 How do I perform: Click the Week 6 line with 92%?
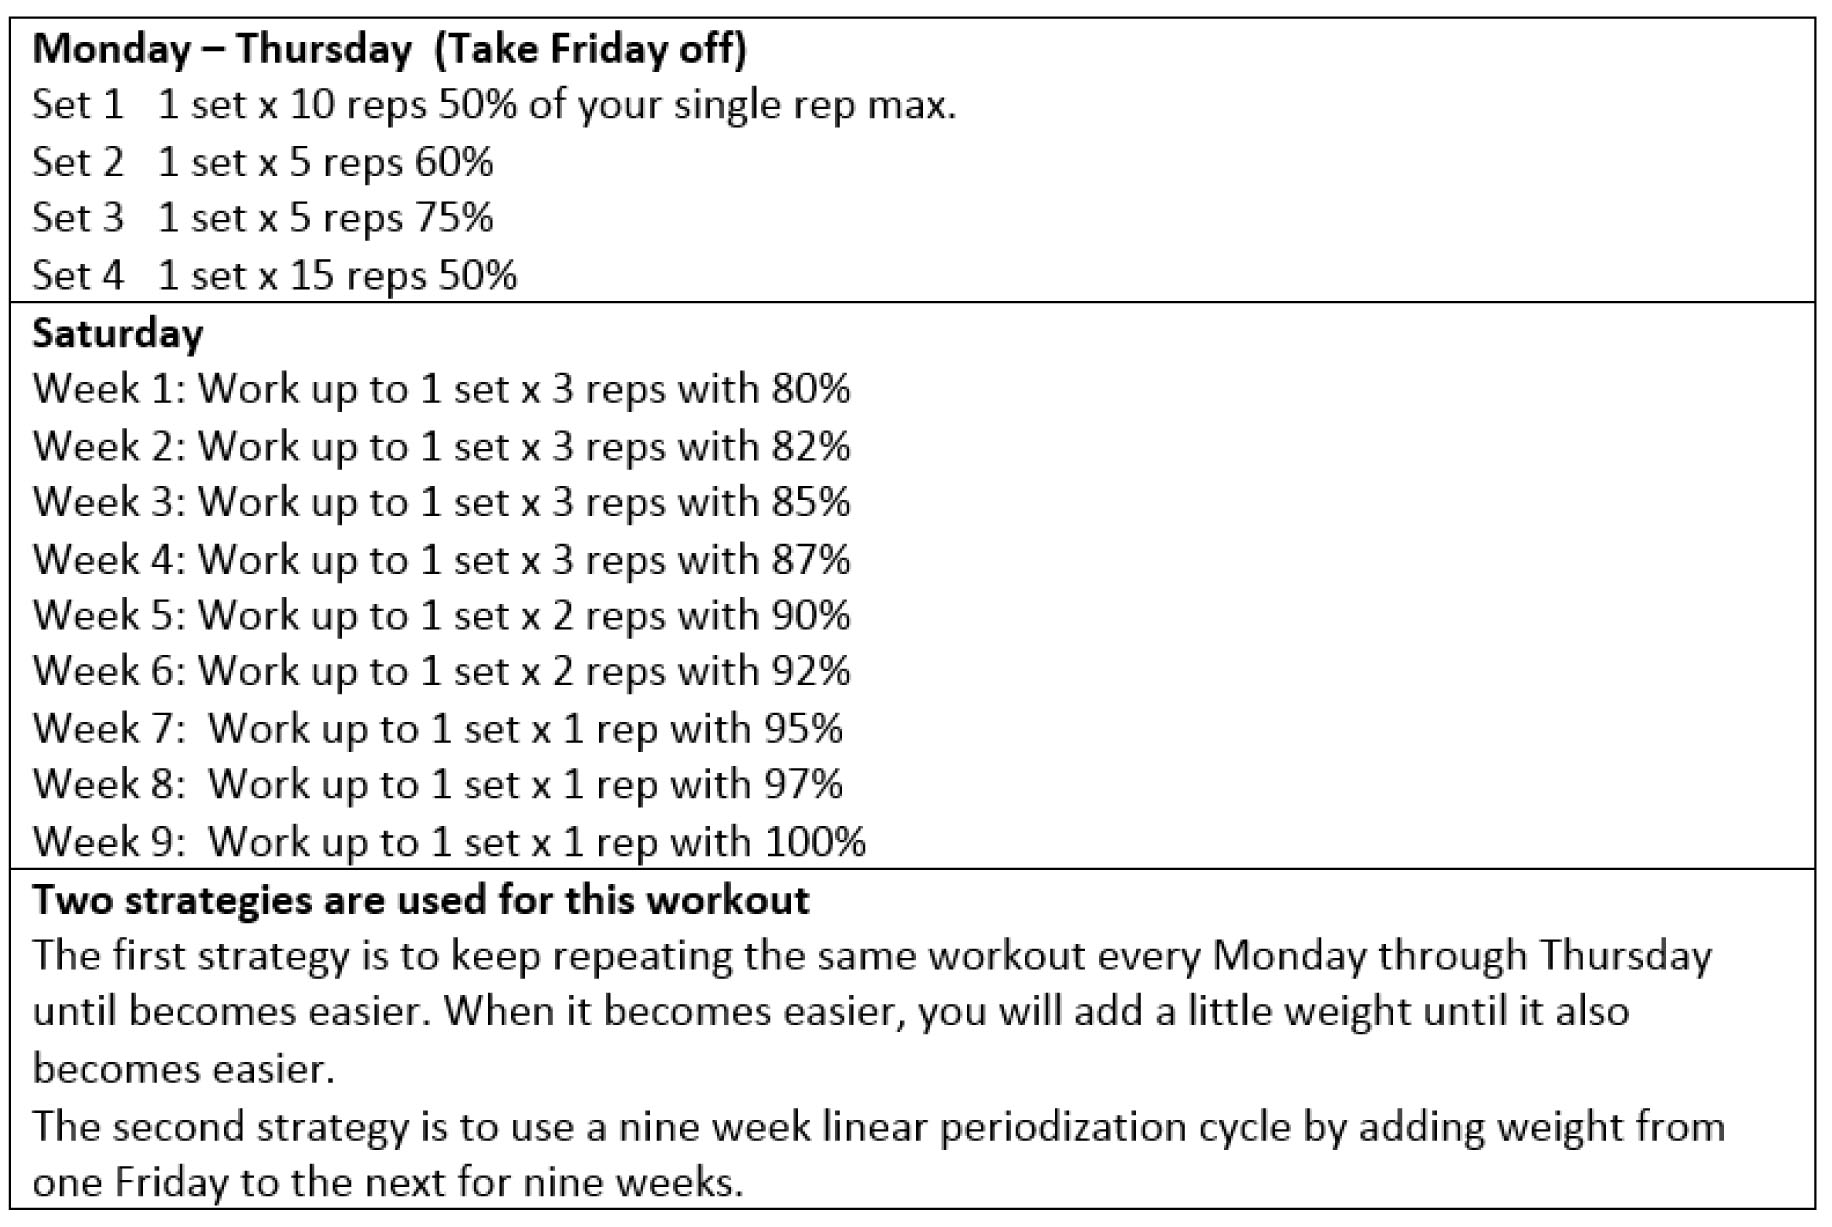[x=441, y=671]
